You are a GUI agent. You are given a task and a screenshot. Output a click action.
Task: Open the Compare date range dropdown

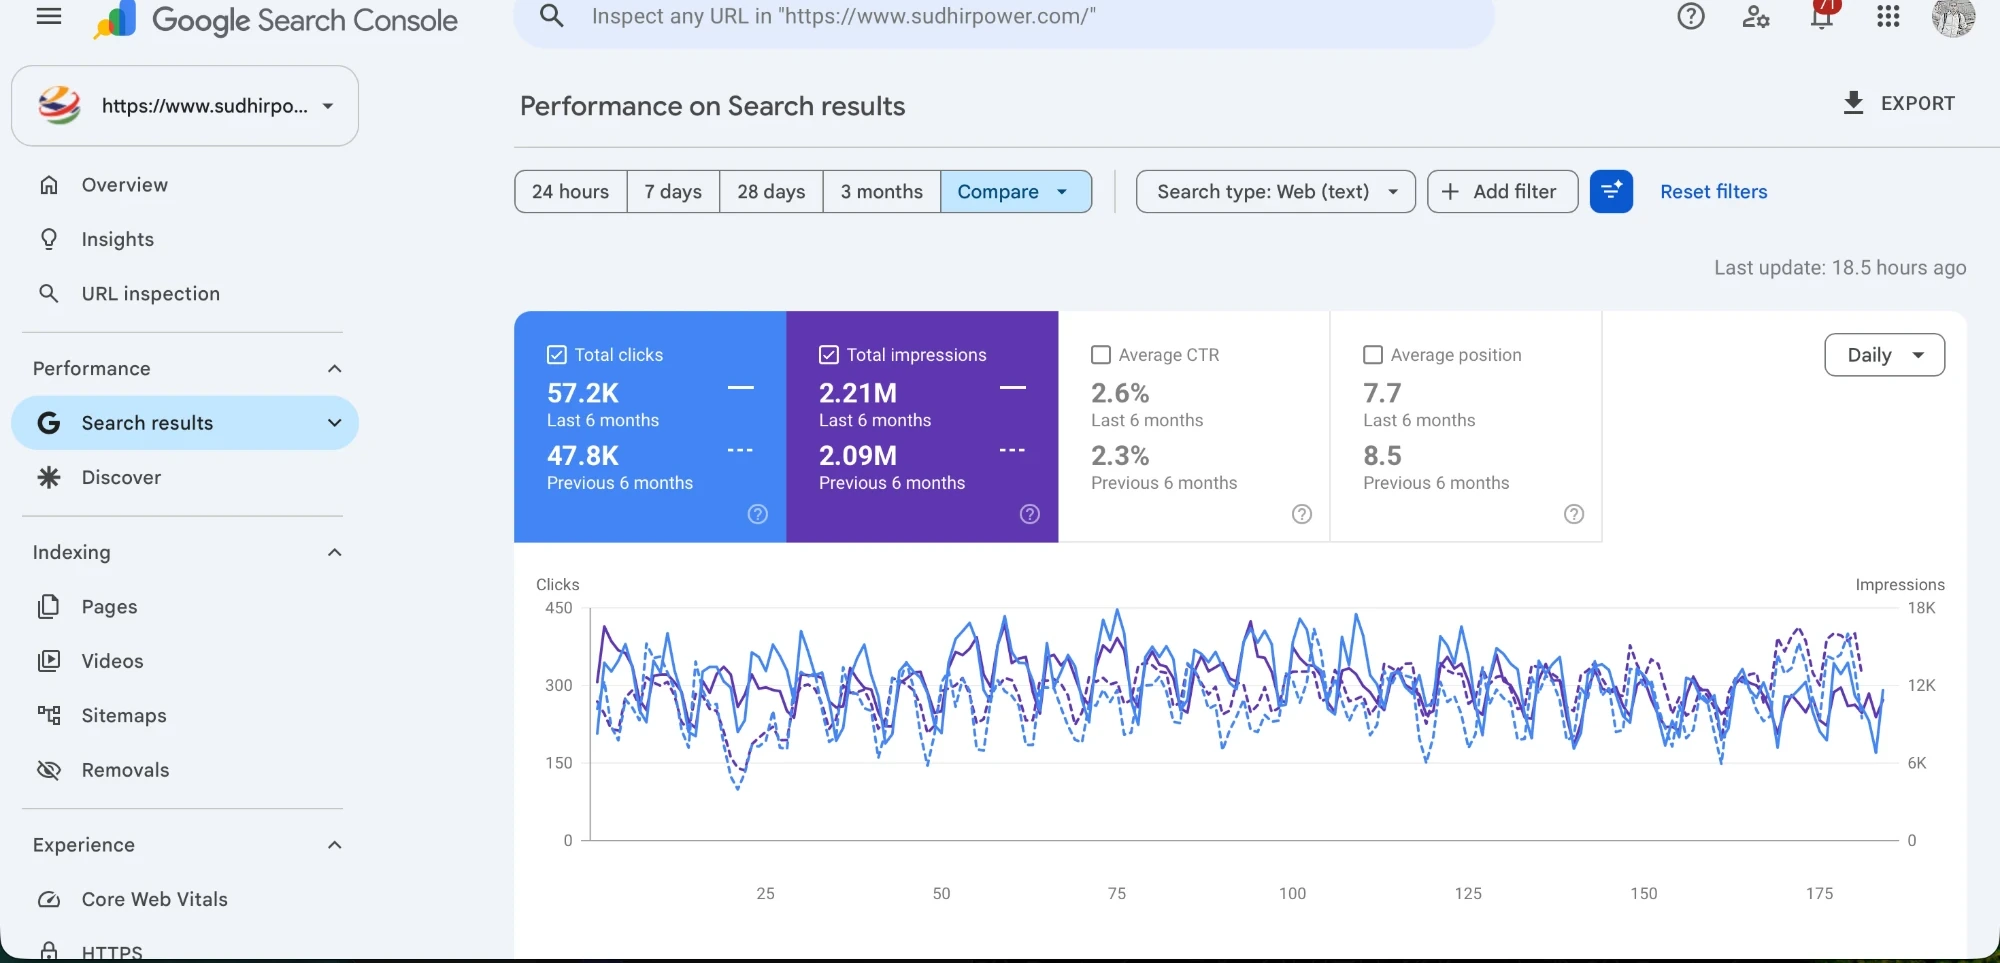point(1015,191)
